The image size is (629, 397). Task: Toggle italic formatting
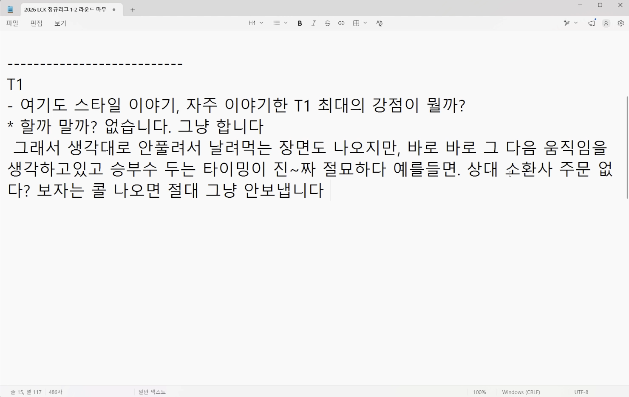coord(314,23)
